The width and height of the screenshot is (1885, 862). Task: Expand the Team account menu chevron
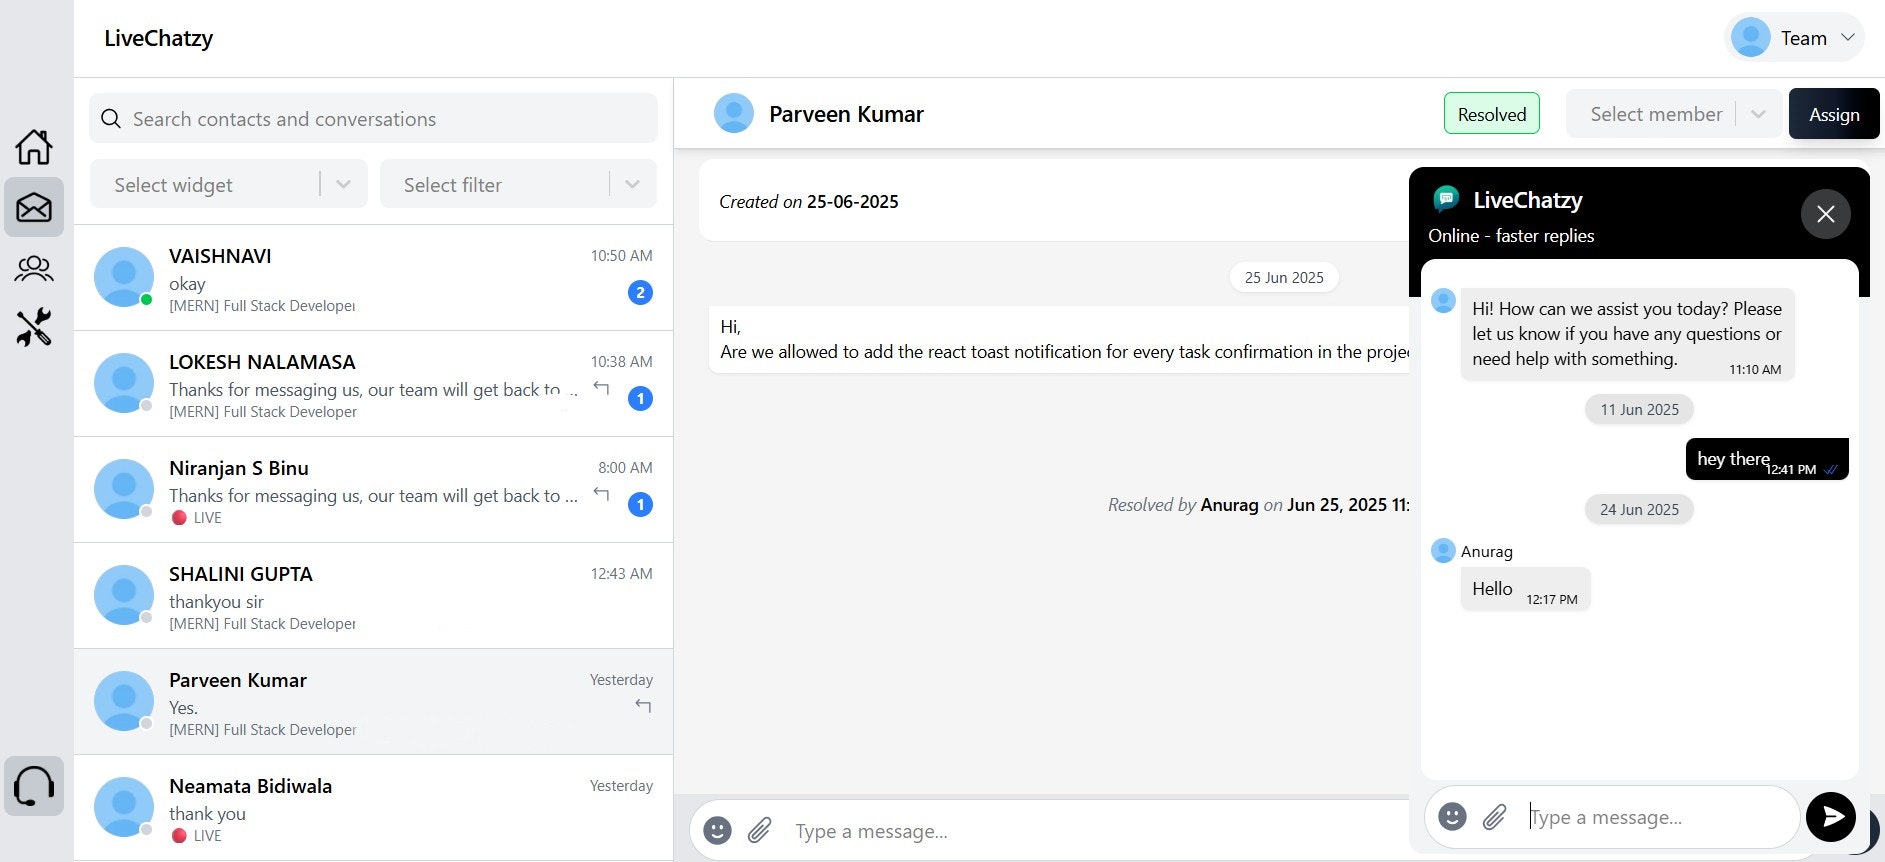tap(1848, 38)
